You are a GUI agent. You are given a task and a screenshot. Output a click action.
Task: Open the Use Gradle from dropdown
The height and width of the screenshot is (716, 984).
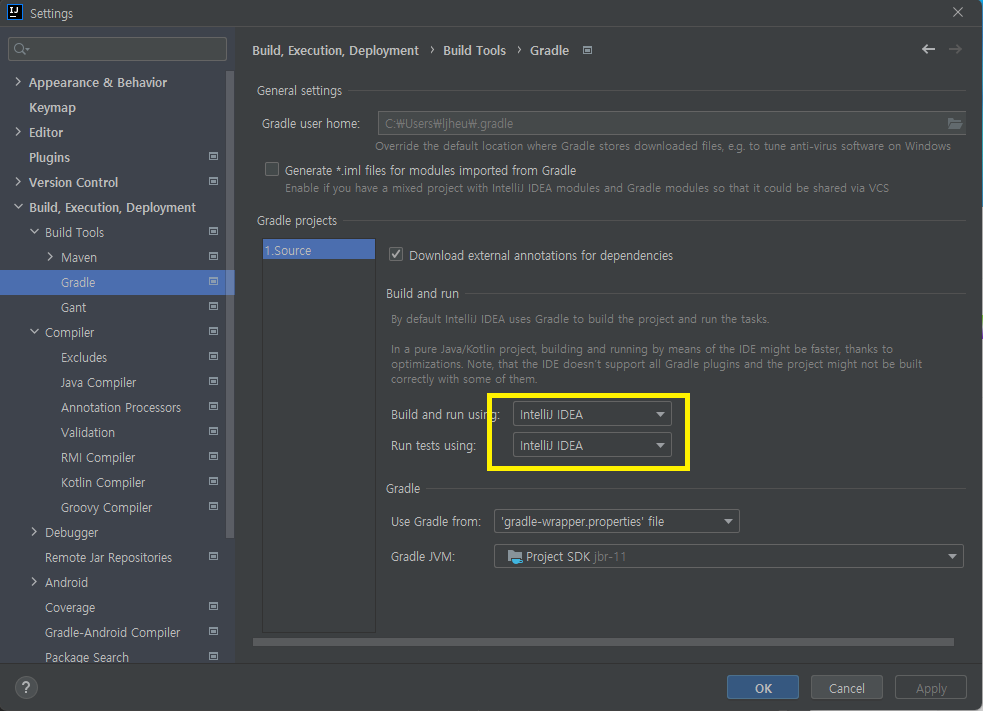coord(616,521)
